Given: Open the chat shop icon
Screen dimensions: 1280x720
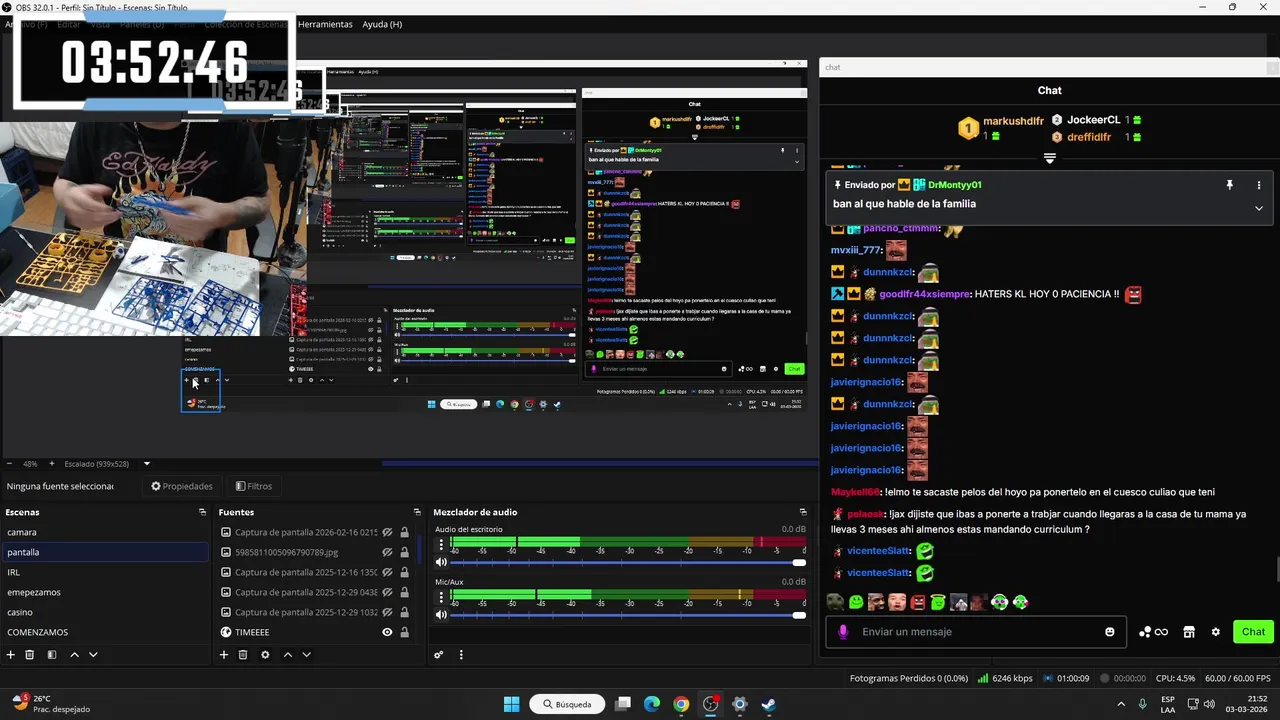Looking at the screenshot, I should click(x=1189, y=632).
